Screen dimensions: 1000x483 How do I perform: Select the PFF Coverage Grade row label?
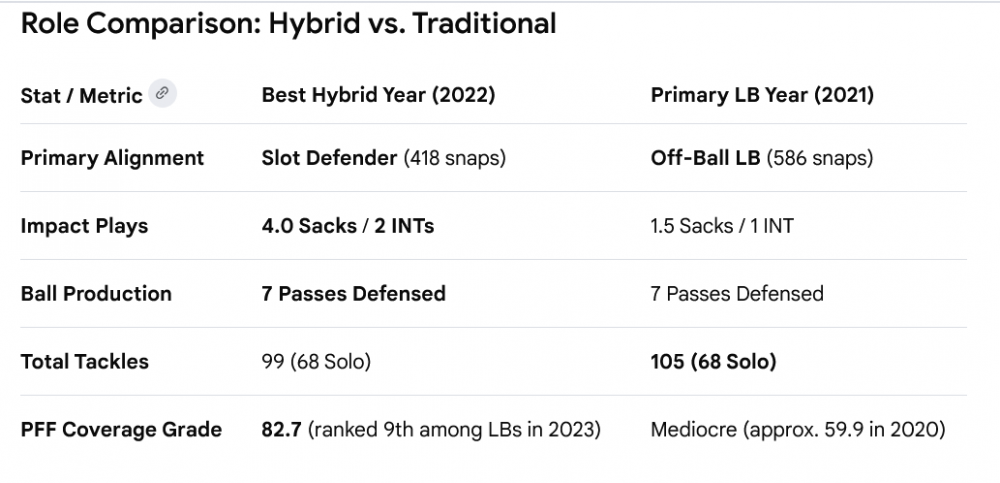click(x=121, y=430)
